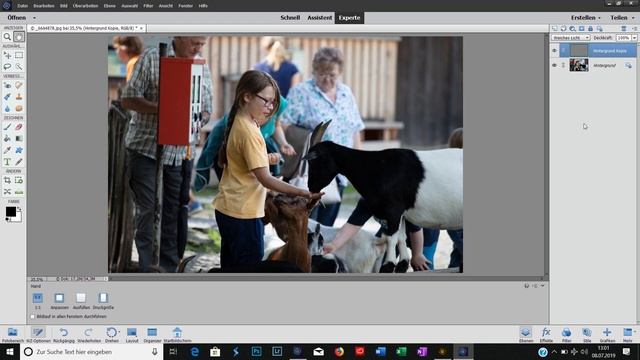Expand the Öffnen dropdown arrow
The height and width of the screenshot is (360, 640).
34,18
